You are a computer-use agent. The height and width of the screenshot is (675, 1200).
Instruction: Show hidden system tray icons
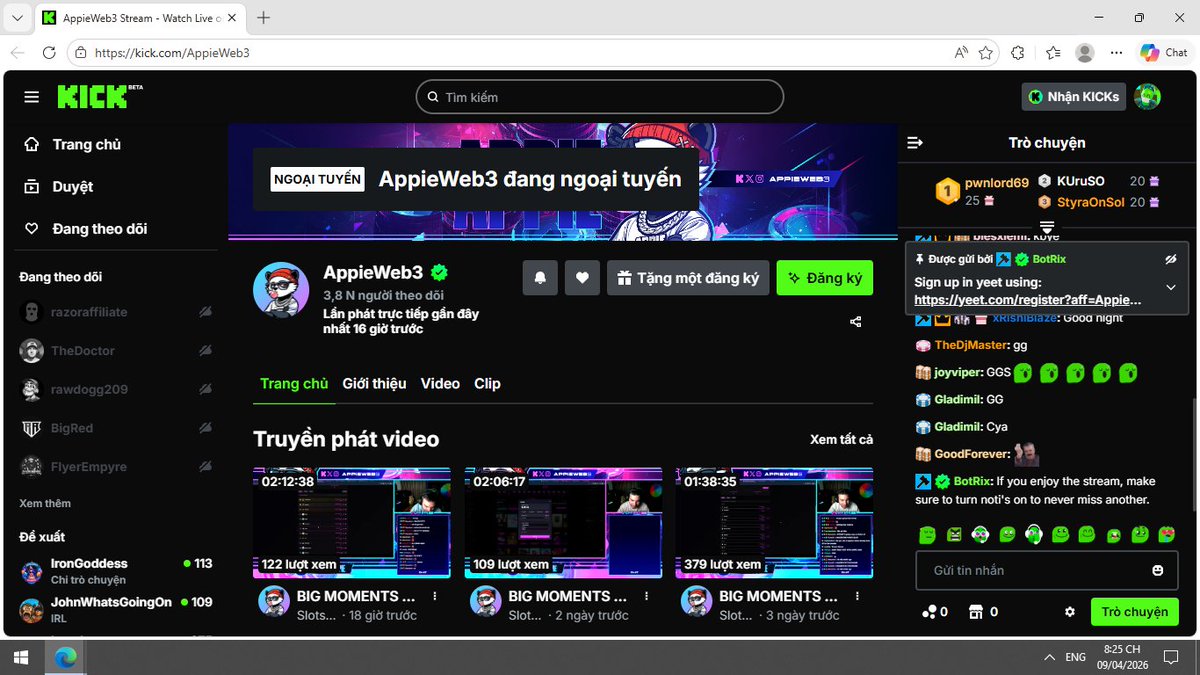click(1048, 657)
